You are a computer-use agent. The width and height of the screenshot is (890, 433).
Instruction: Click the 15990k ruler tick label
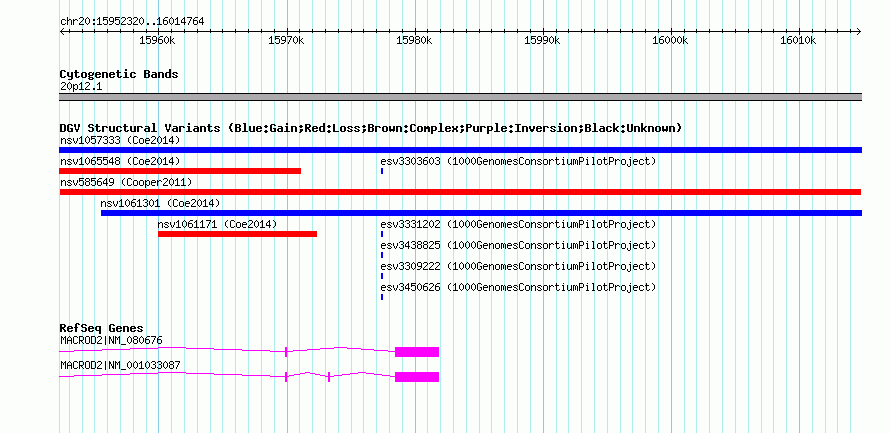click(542, 40)
